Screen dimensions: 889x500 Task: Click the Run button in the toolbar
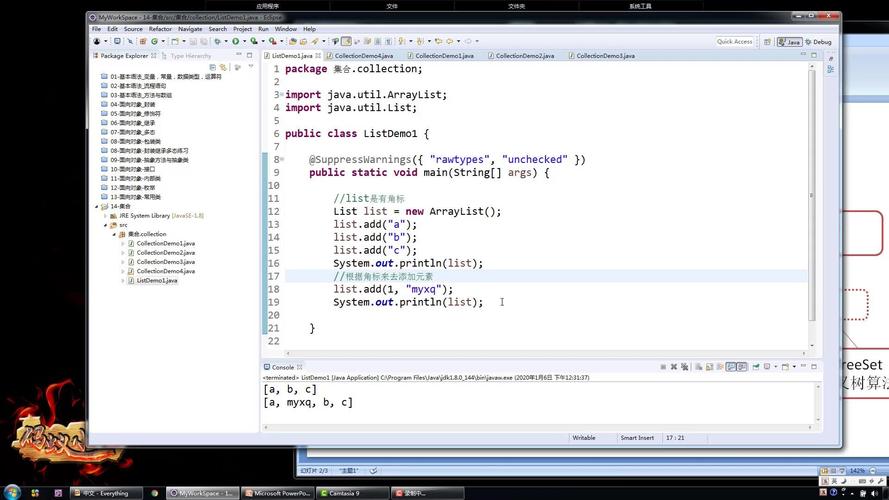point(236,41)
